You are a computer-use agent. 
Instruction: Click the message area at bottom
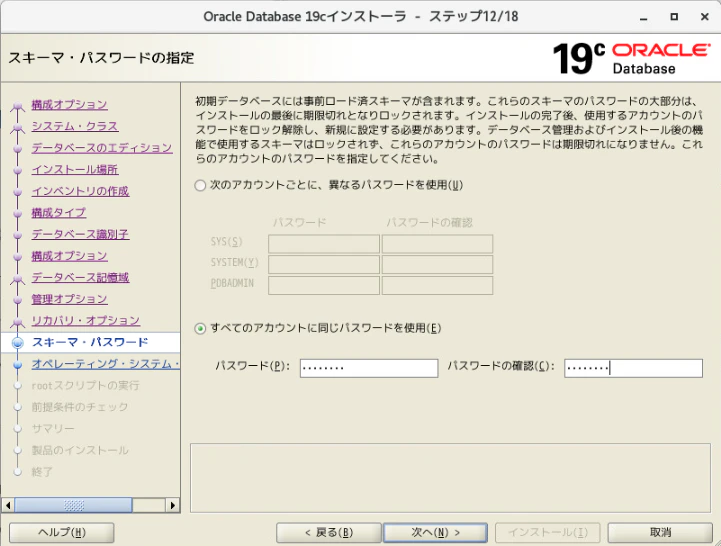click(450, 478)
